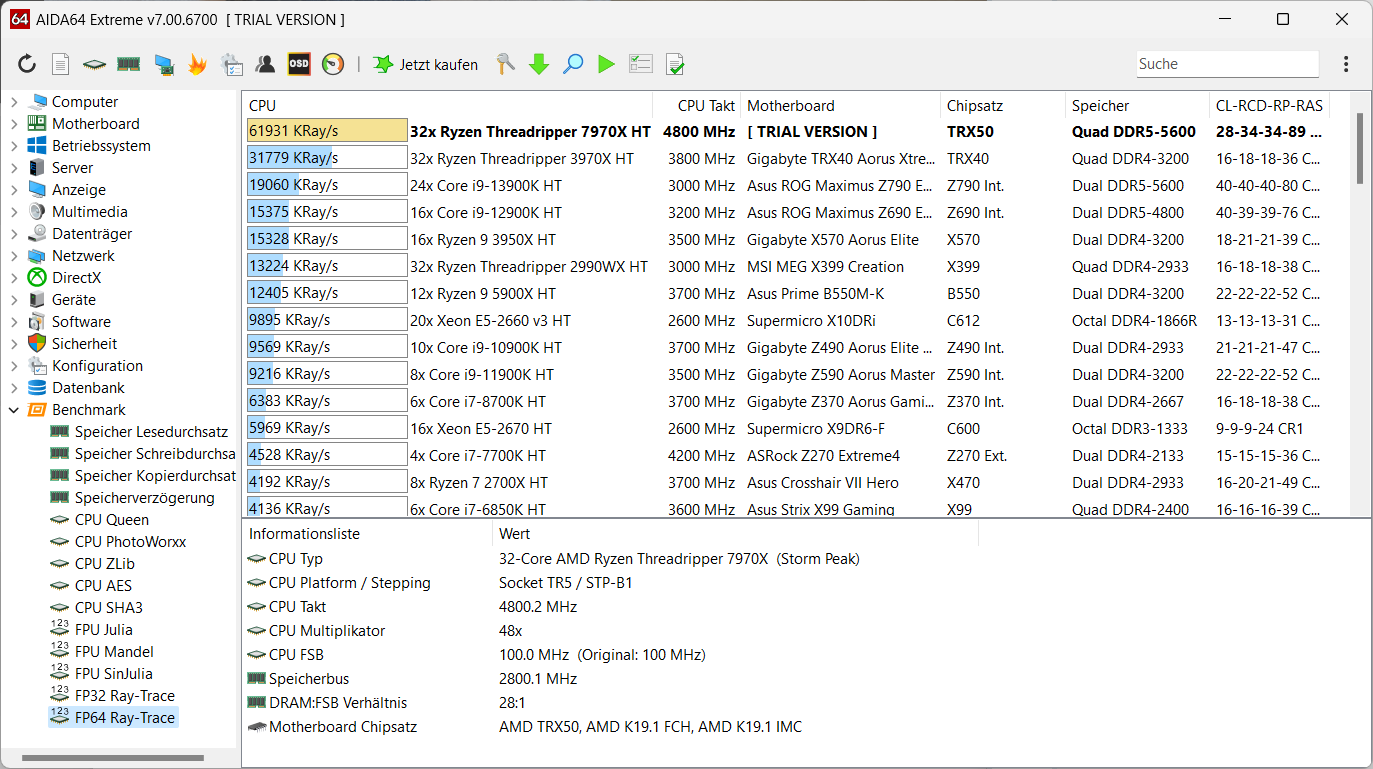
Task: Select Datenbank in the tree
Action: pyautogui.click(x=89, y=388)
